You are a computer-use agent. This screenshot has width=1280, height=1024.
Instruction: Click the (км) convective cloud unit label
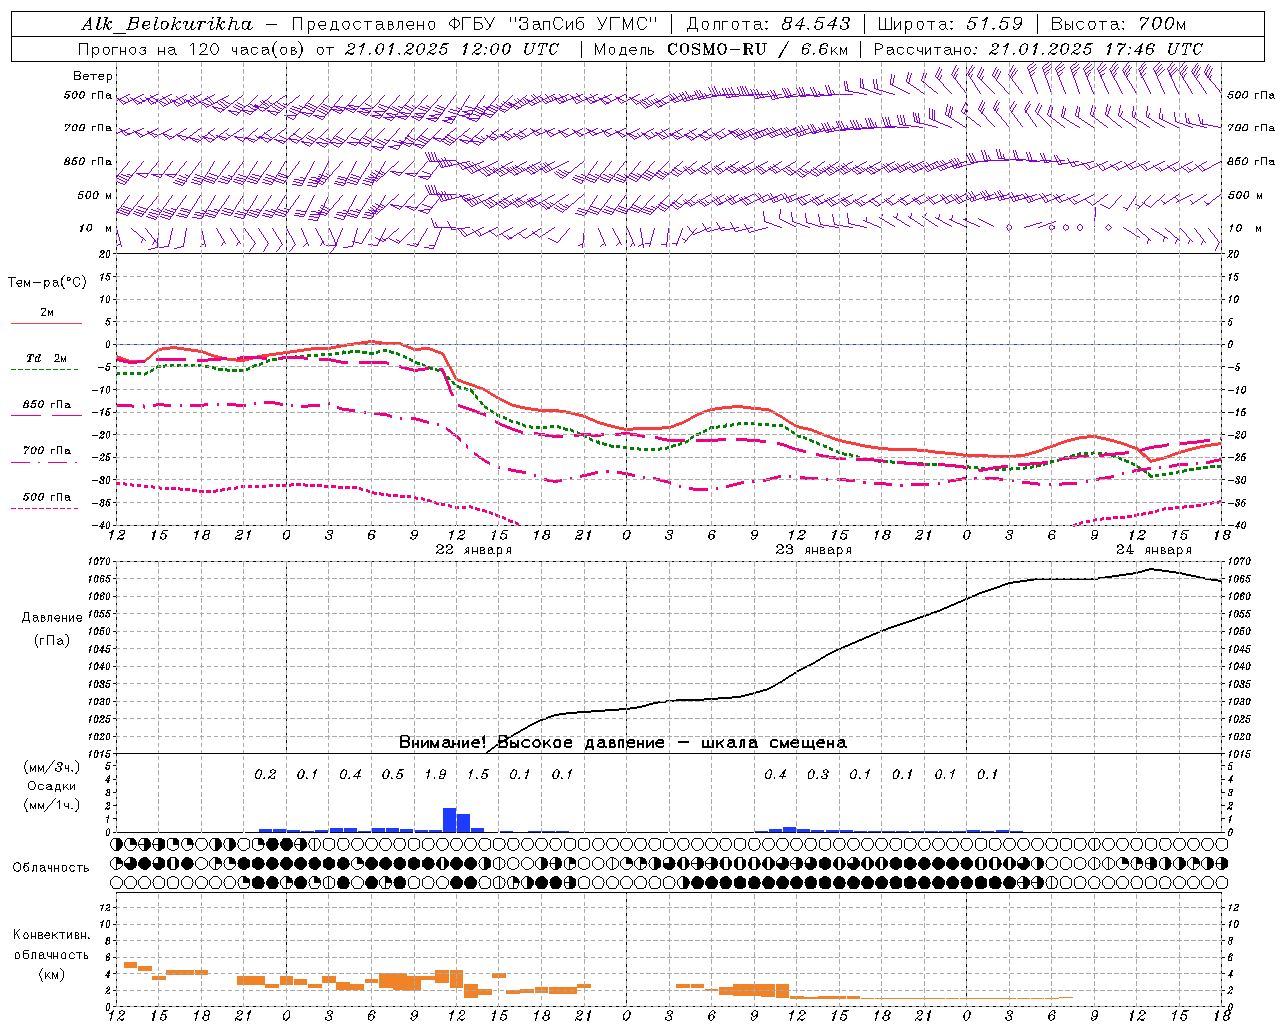coord(51,974)
